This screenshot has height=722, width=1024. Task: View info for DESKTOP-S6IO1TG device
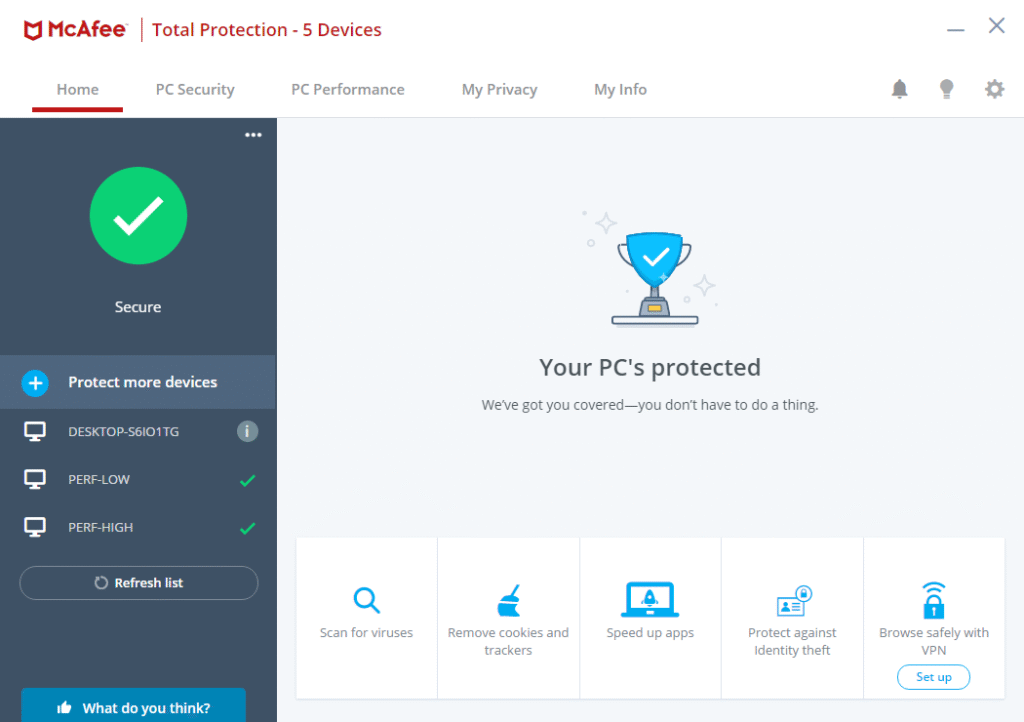(247, 431)
